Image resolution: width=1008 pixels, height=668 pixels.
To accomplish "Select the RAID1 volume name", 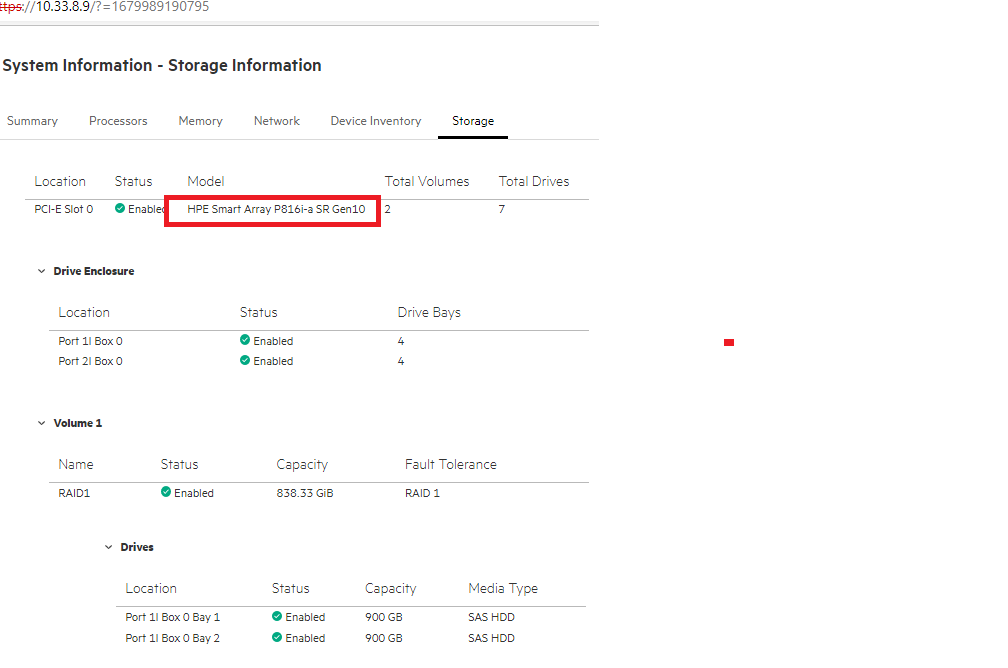I will point(74,492).
